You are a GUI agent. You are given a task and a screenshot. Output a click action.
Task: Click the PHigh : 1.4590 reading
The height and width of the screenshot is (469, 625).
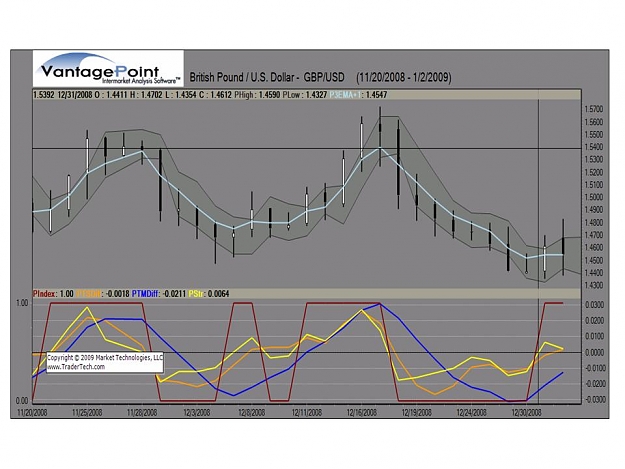pyautogui.click(x=257, y=95)
